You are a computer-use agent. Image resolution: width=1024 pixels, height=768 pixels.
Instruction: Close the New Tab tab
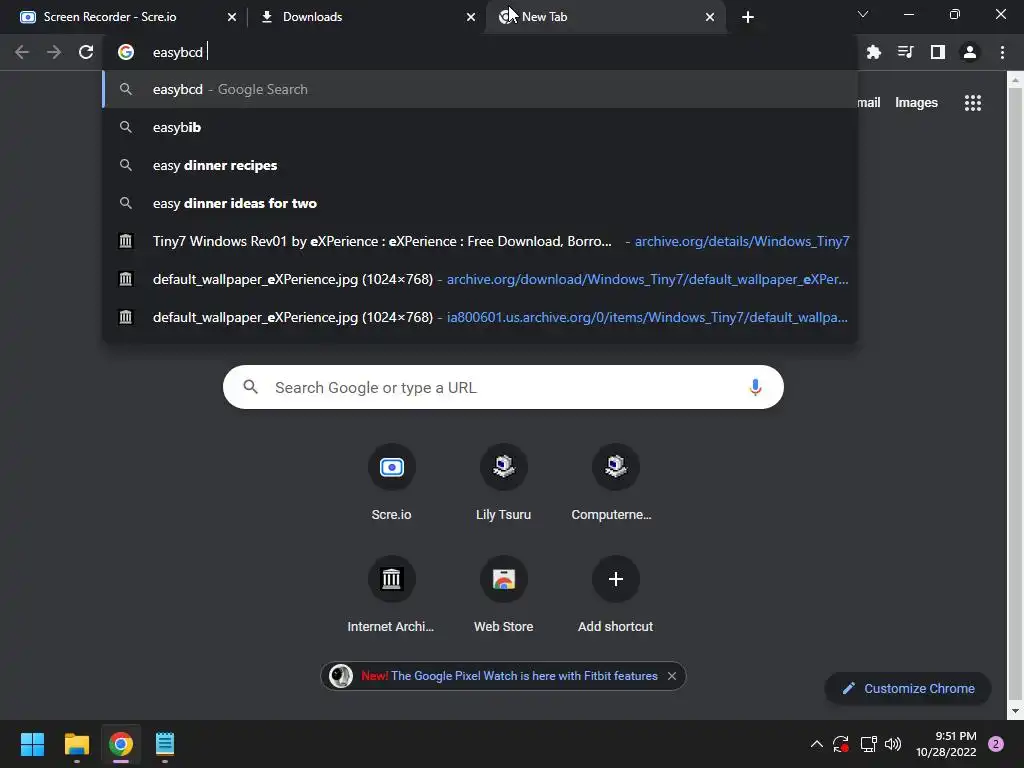click(710, 17)
